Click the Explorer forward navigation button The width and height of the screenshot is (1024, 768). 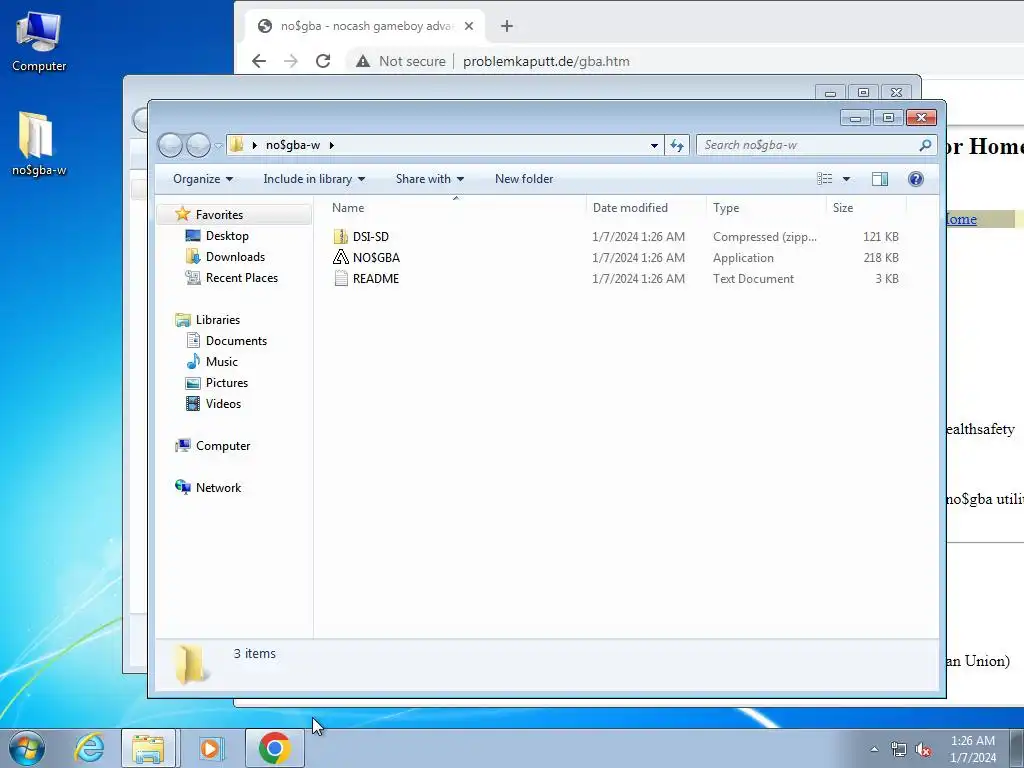point(198,145)
